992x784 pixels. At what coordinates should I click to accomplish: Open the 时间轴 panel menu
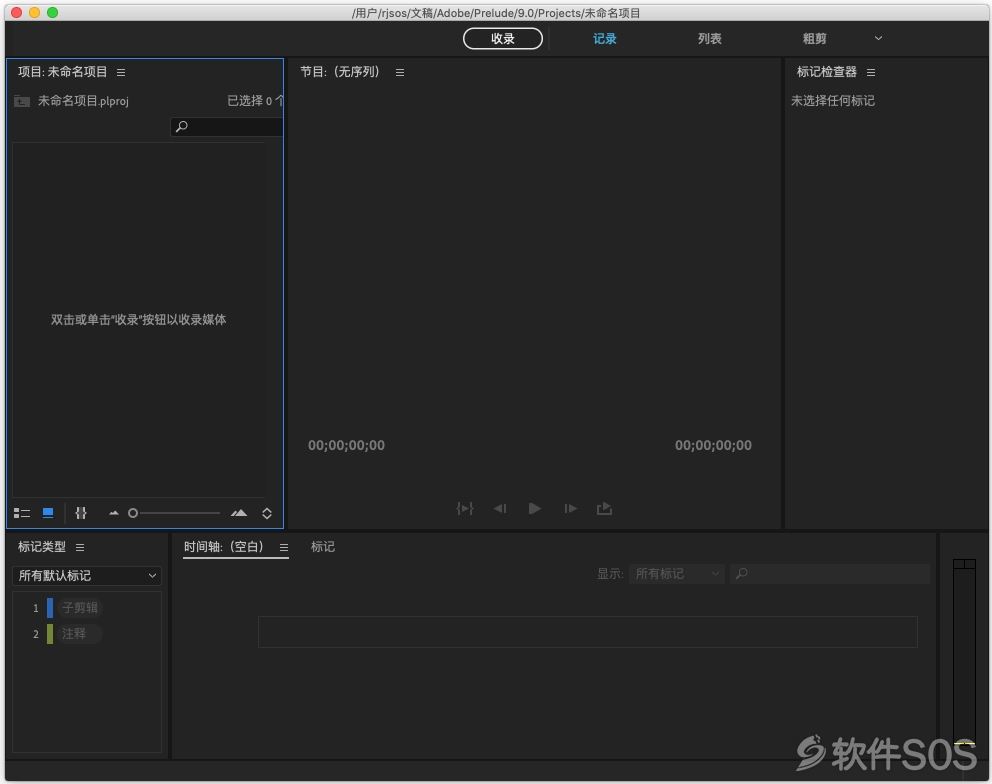284,547
